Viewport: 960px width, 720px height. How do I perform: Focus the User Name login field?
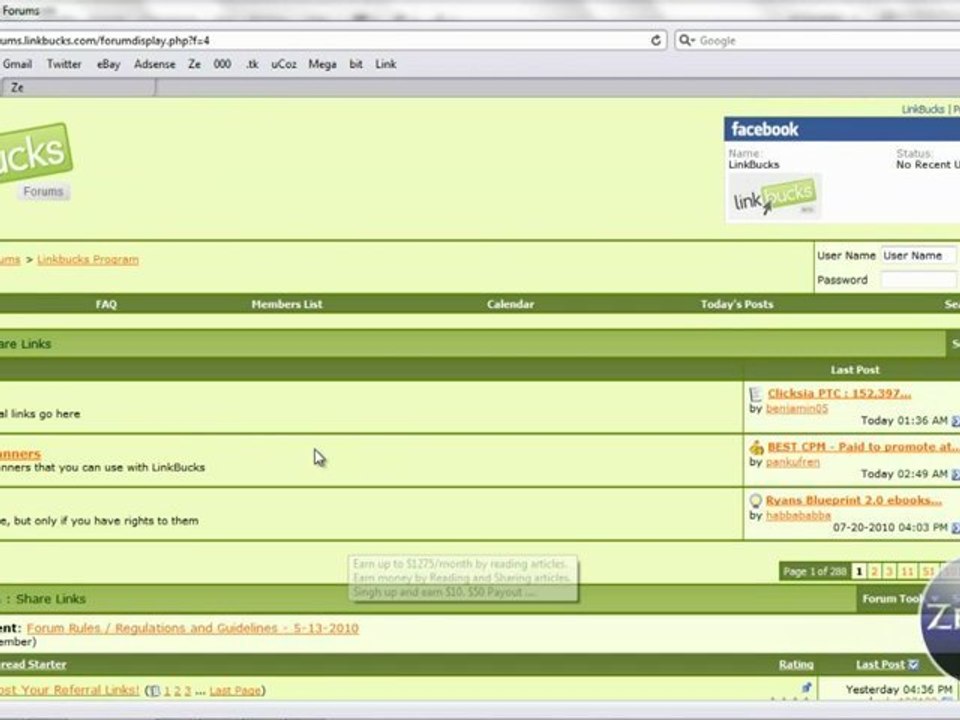coord(918,255)
